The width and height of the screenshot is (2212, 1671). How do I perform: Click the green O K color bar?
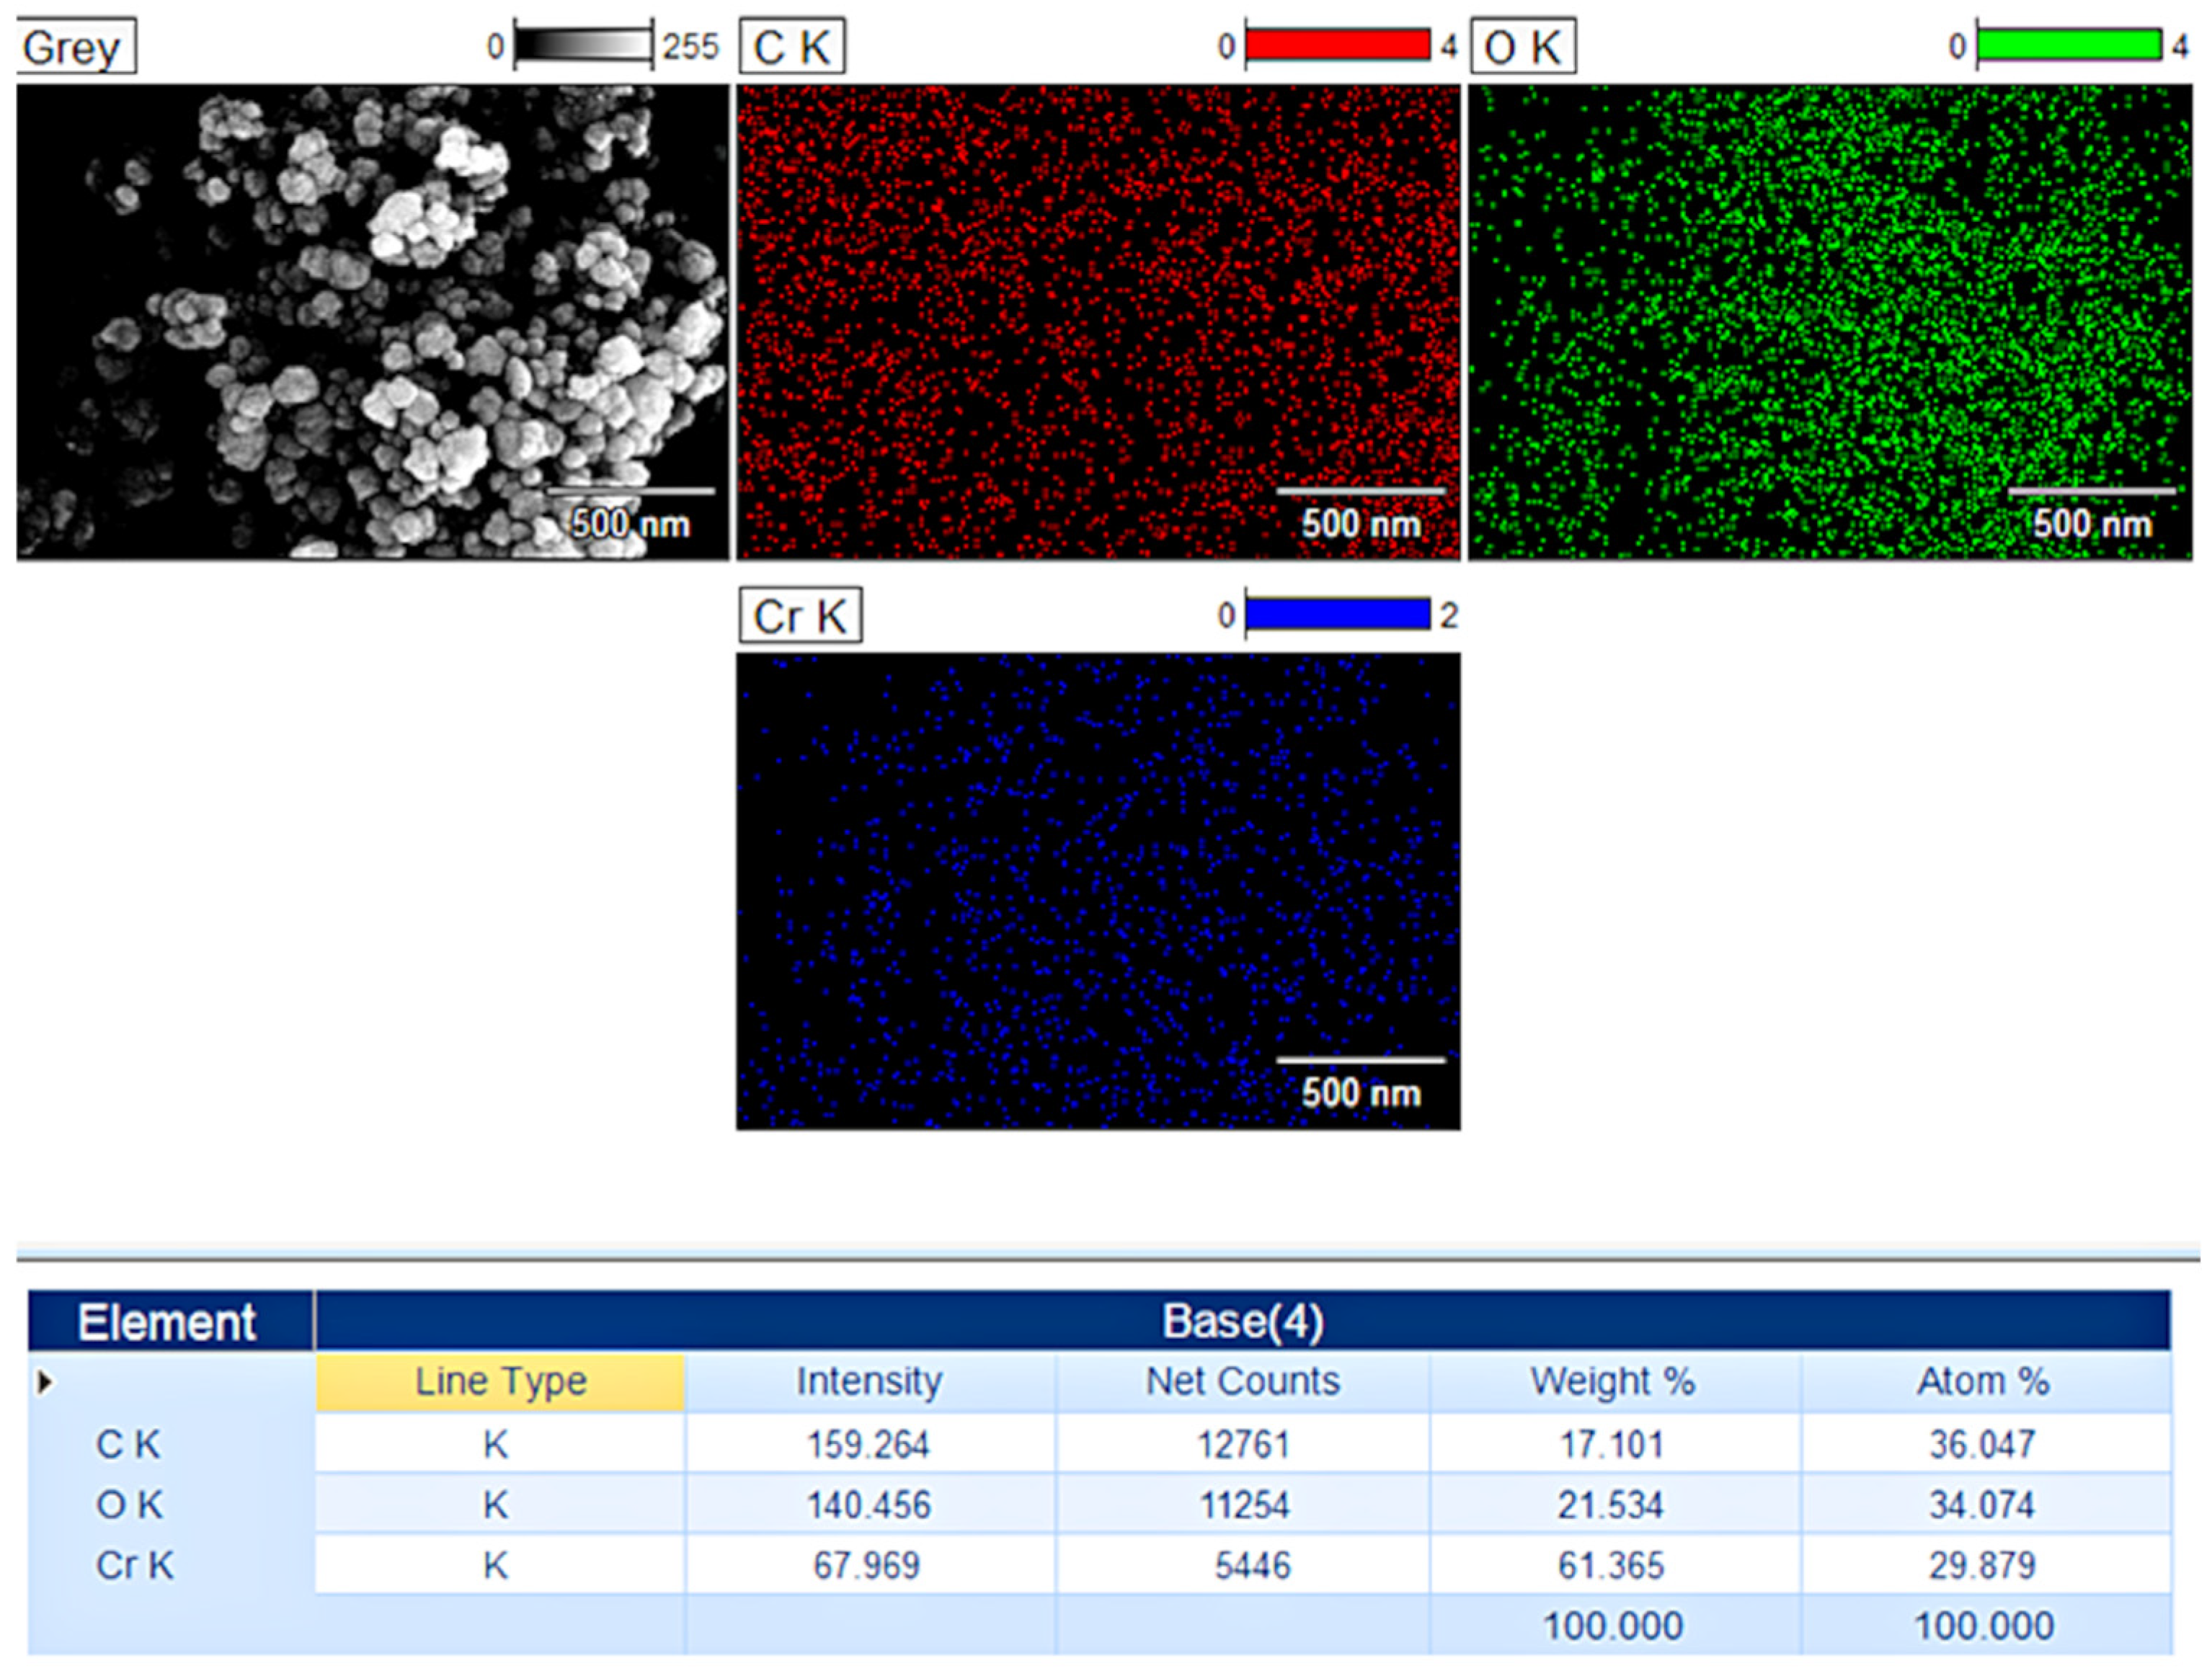point(2069,46)
